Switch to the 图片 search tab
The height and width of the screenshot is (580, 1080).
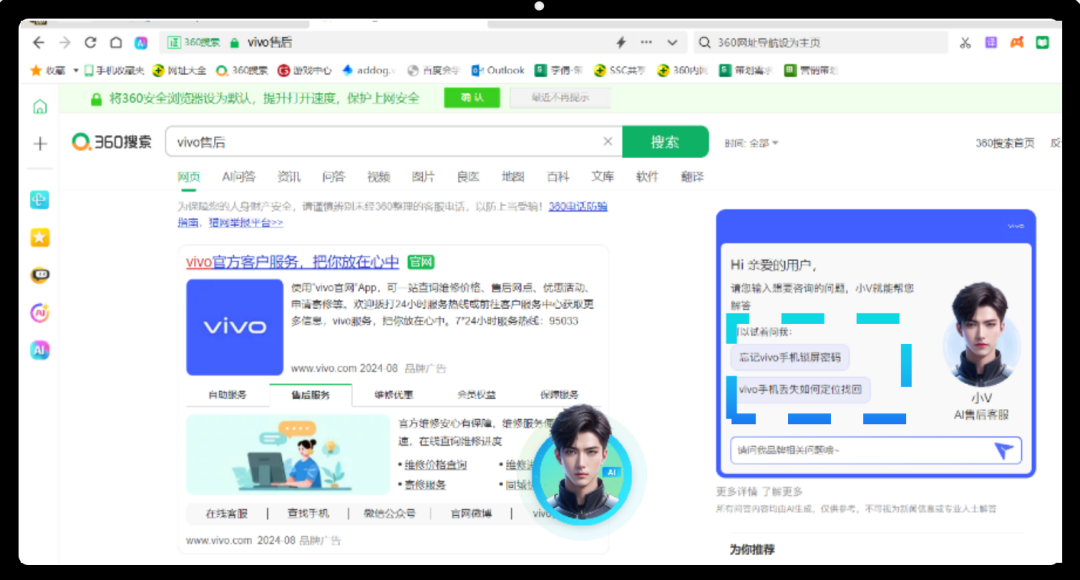pyautogui.click(x=423, y=177)
